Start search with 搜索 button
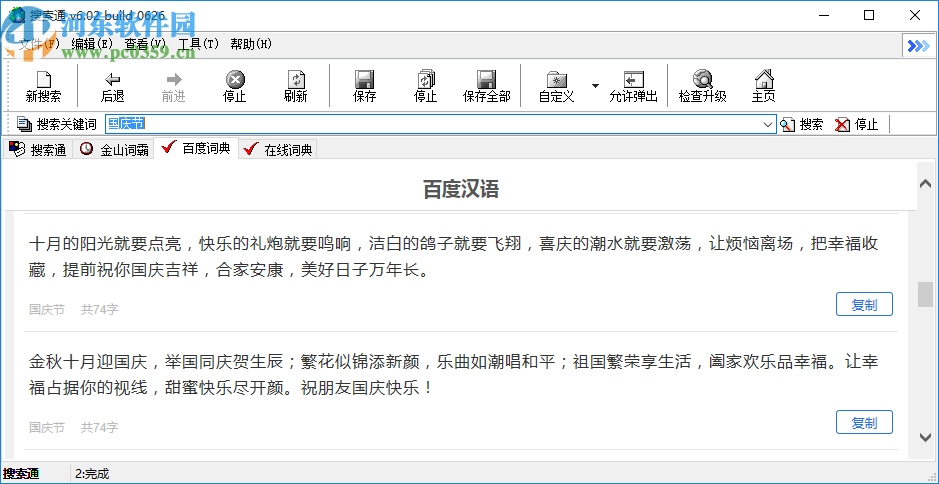This screenshot has width=939, height=484. 802,125
